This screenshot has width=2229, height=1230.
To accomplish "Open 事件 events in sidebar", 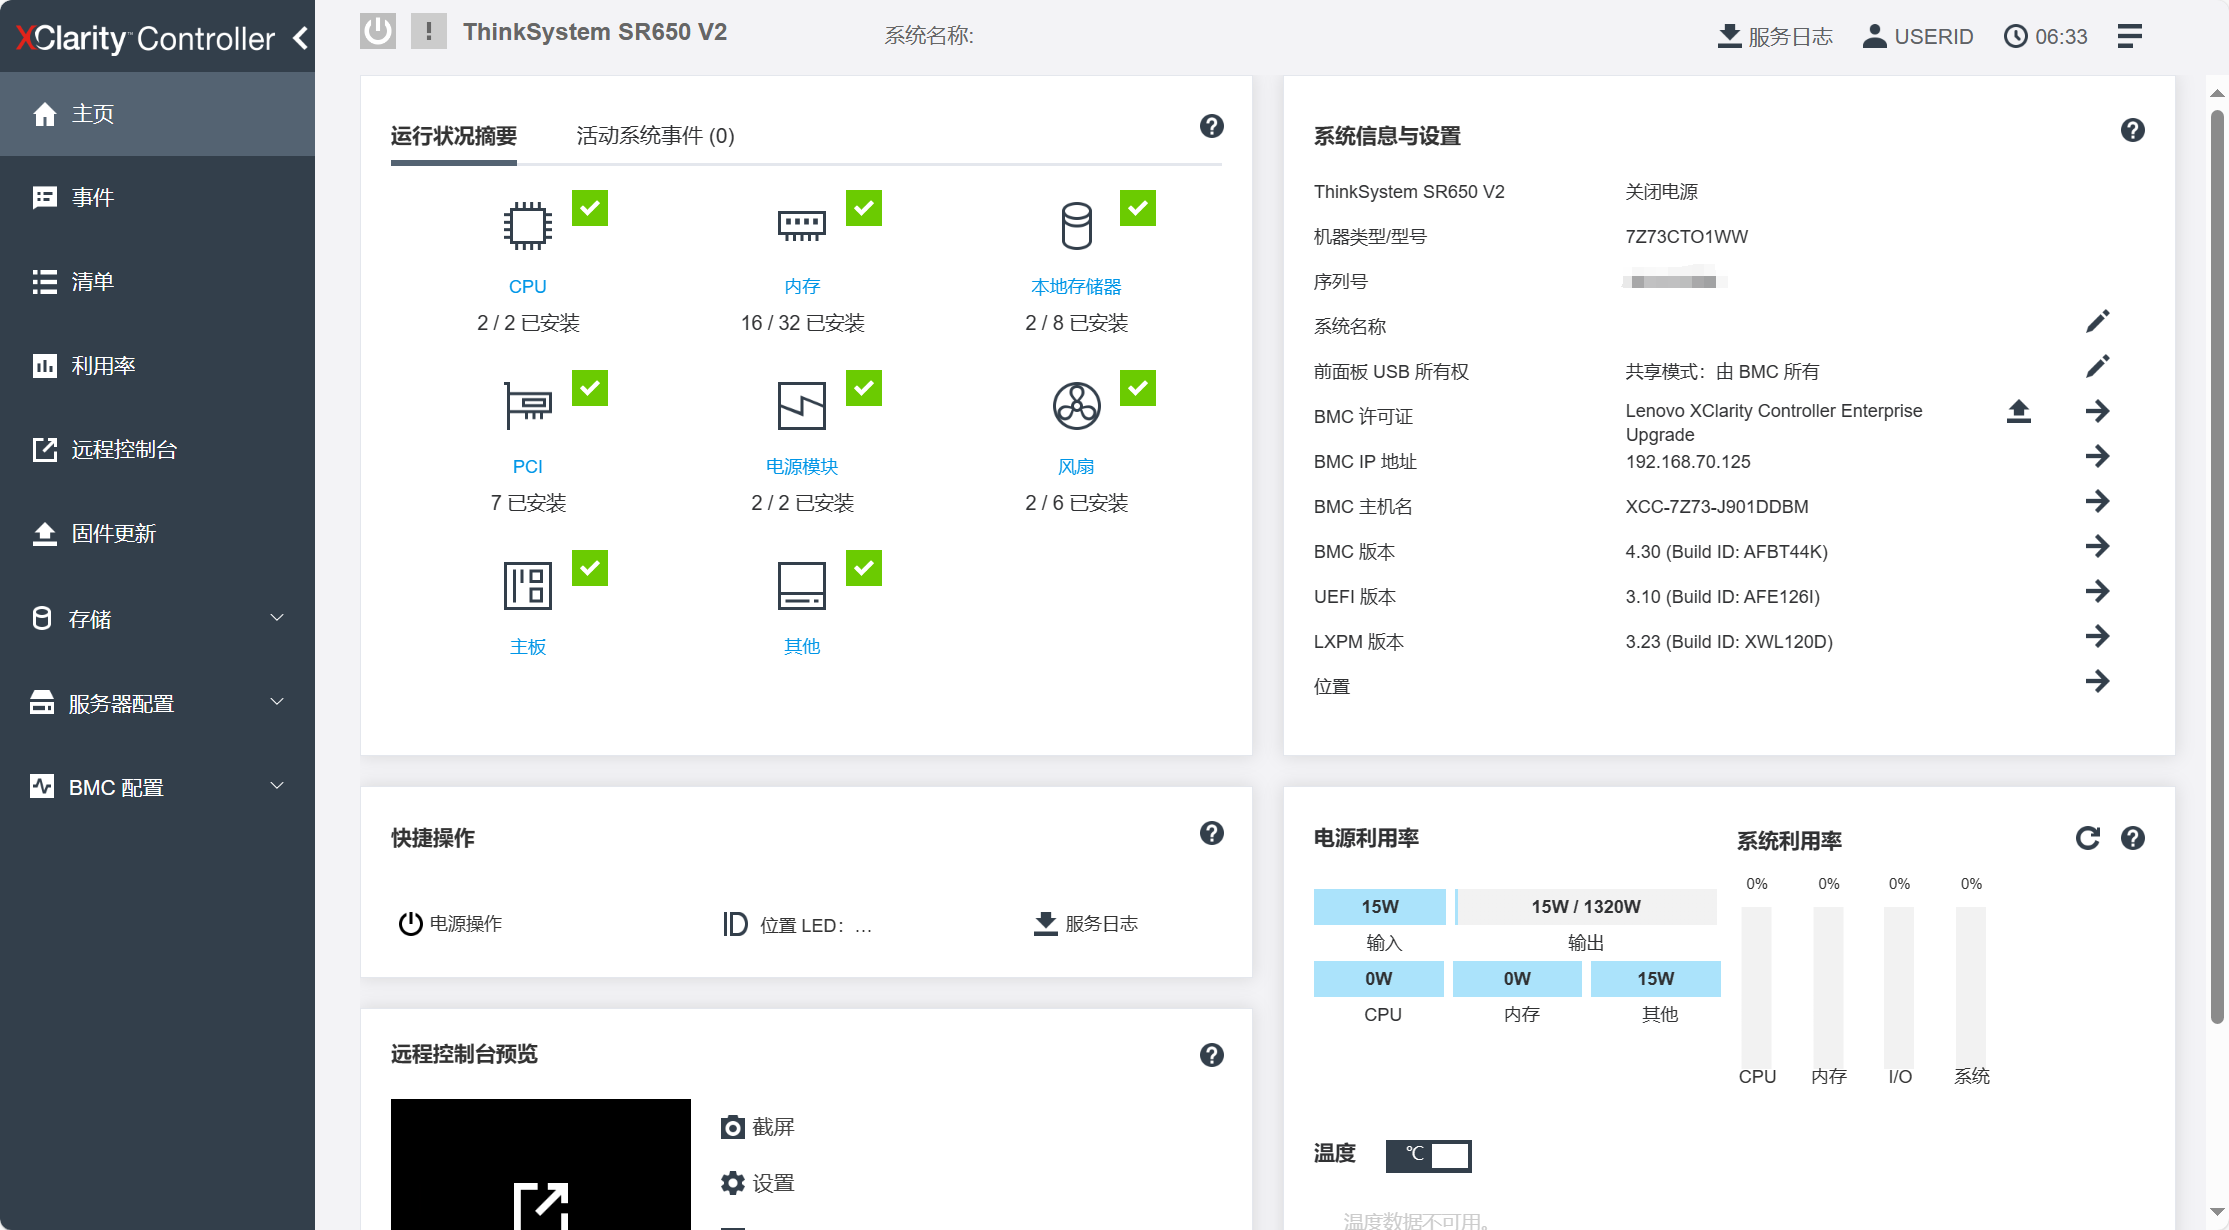I will pos(157,197).
